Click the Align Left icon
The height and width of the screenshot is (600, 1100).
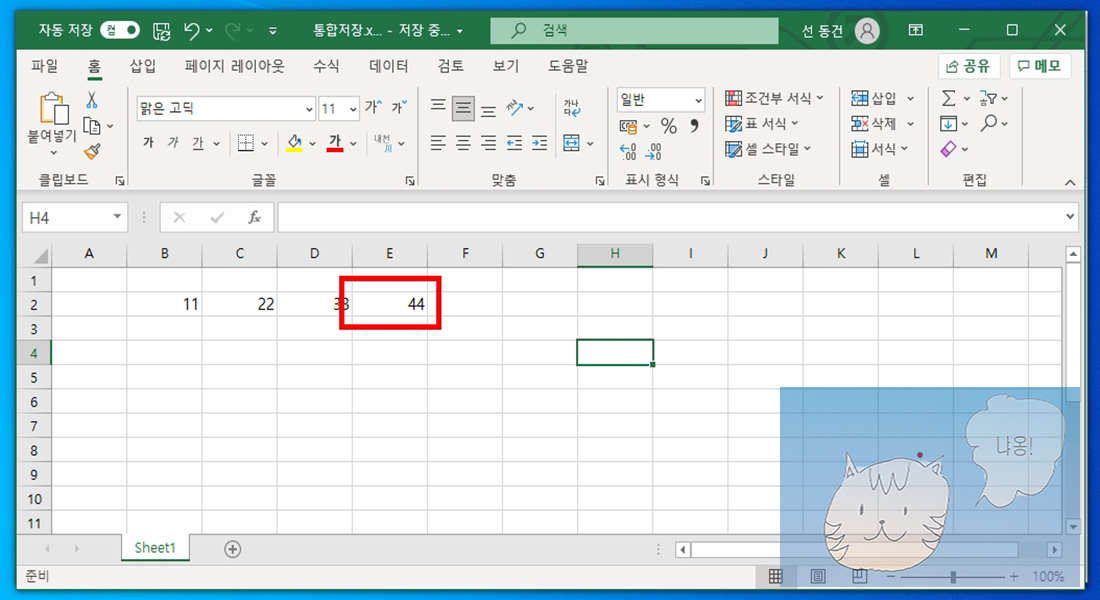(x=438, y=143)
